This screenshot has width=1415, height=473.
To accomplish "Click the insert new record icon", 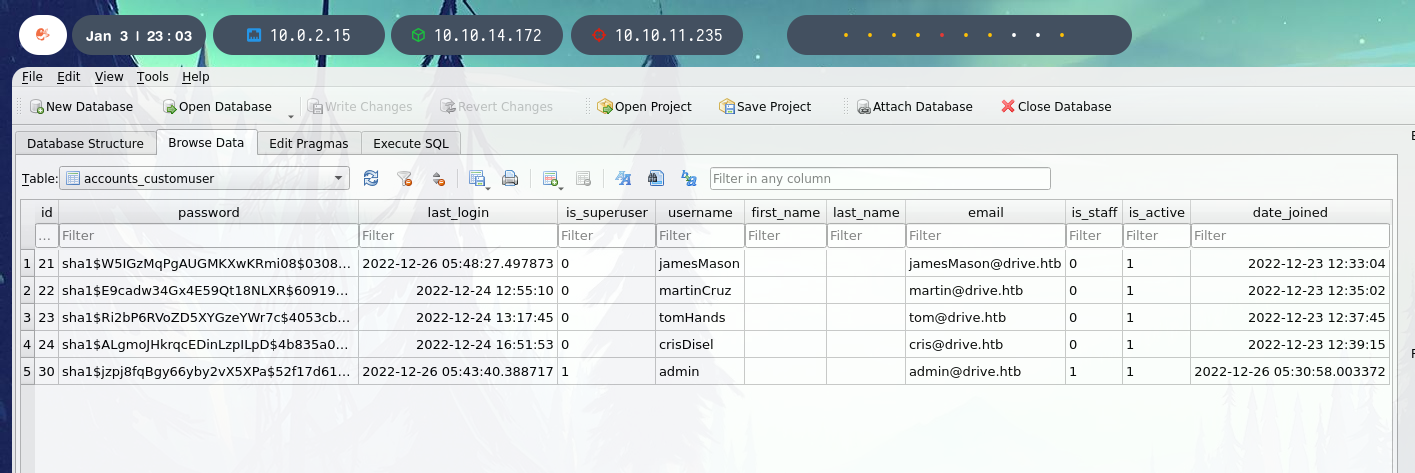I will click(x=550, y=179).
